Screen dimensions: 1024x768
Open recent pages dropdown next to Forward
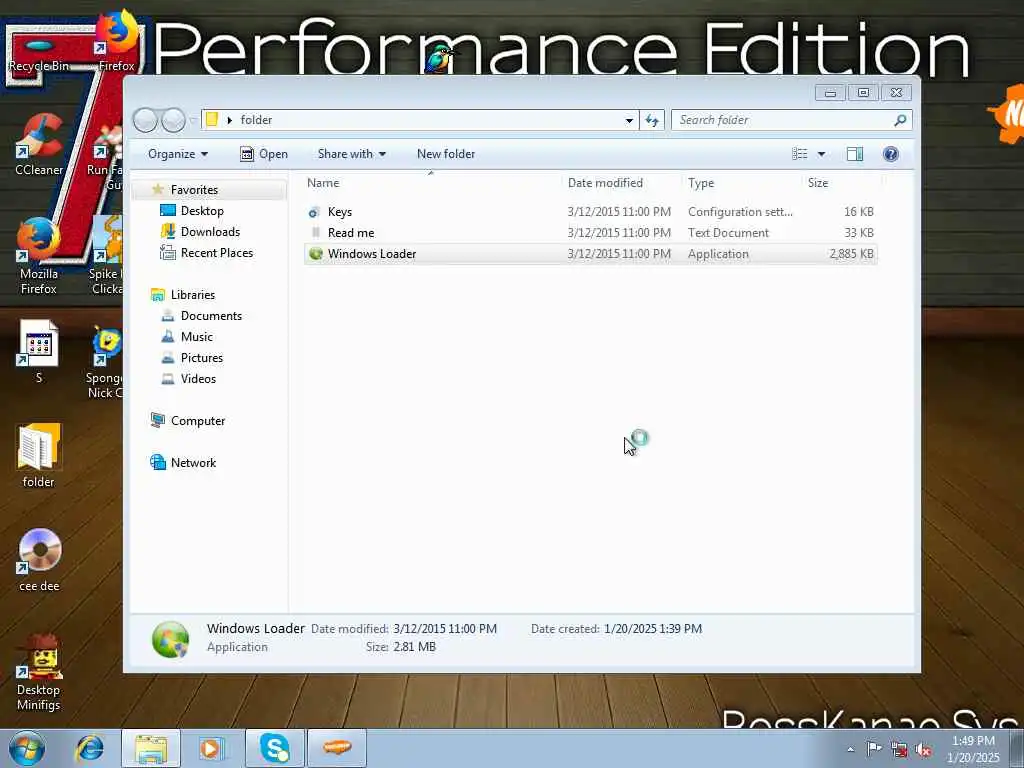coord(193,120)
